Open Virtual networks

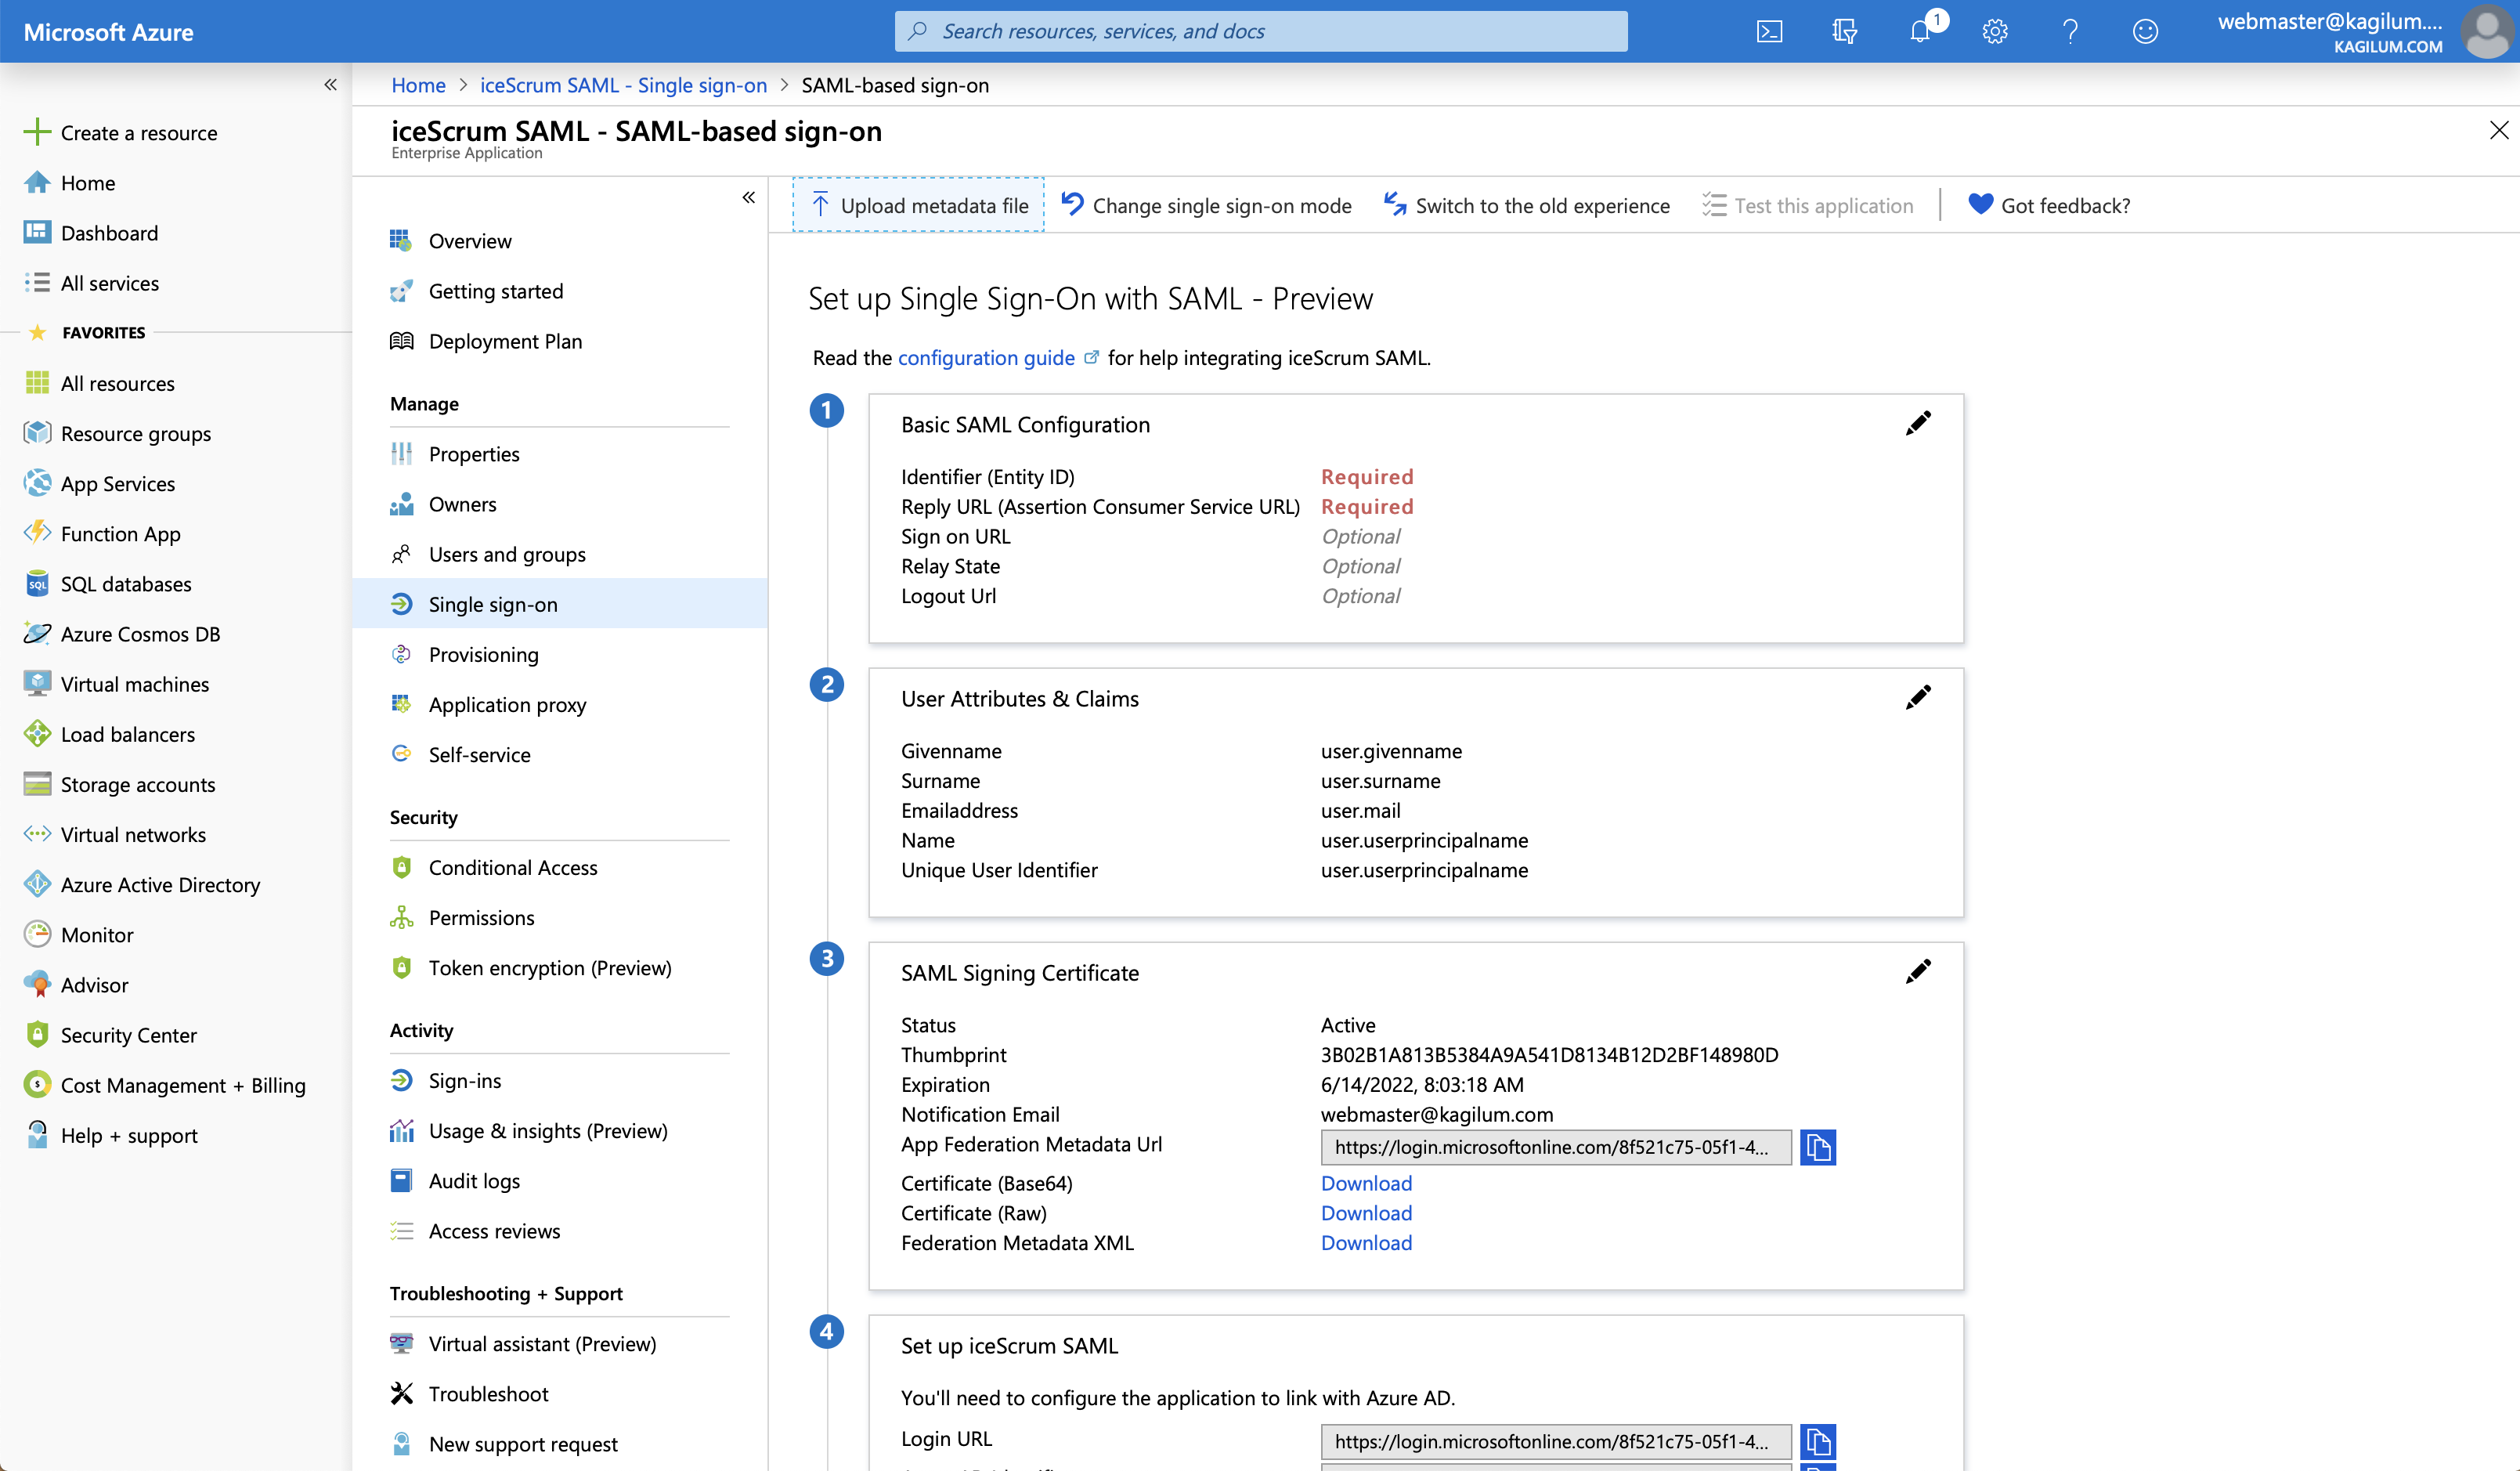click(x=115, y=834)
